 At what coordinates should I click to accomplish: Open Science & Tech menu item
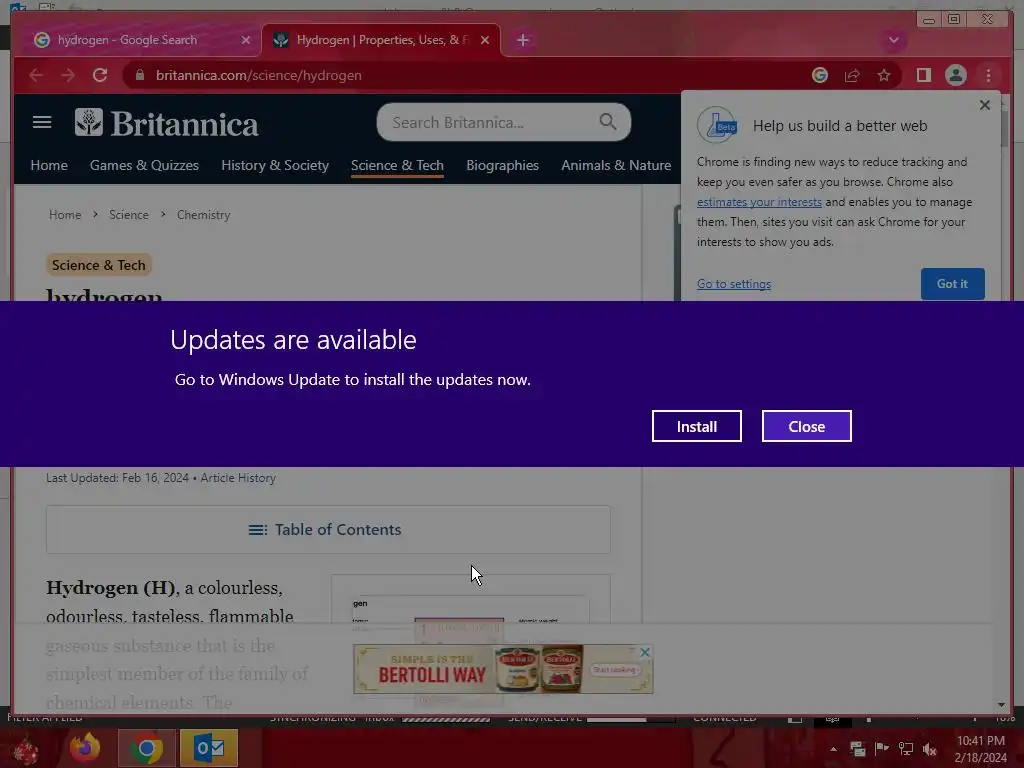point(397,165)
